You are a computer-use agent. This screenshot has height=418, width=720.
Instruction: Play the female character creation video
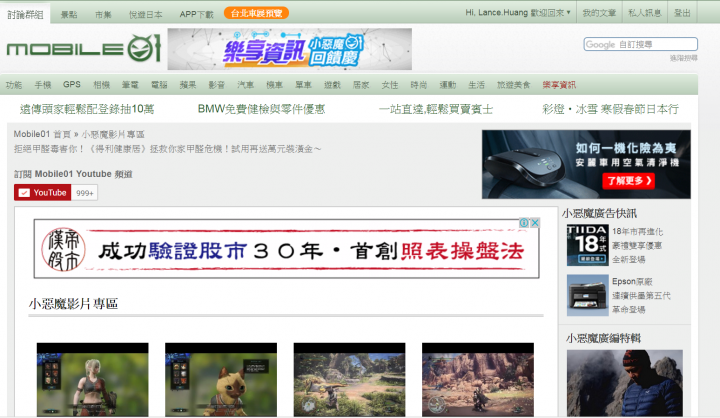point(93,380)
